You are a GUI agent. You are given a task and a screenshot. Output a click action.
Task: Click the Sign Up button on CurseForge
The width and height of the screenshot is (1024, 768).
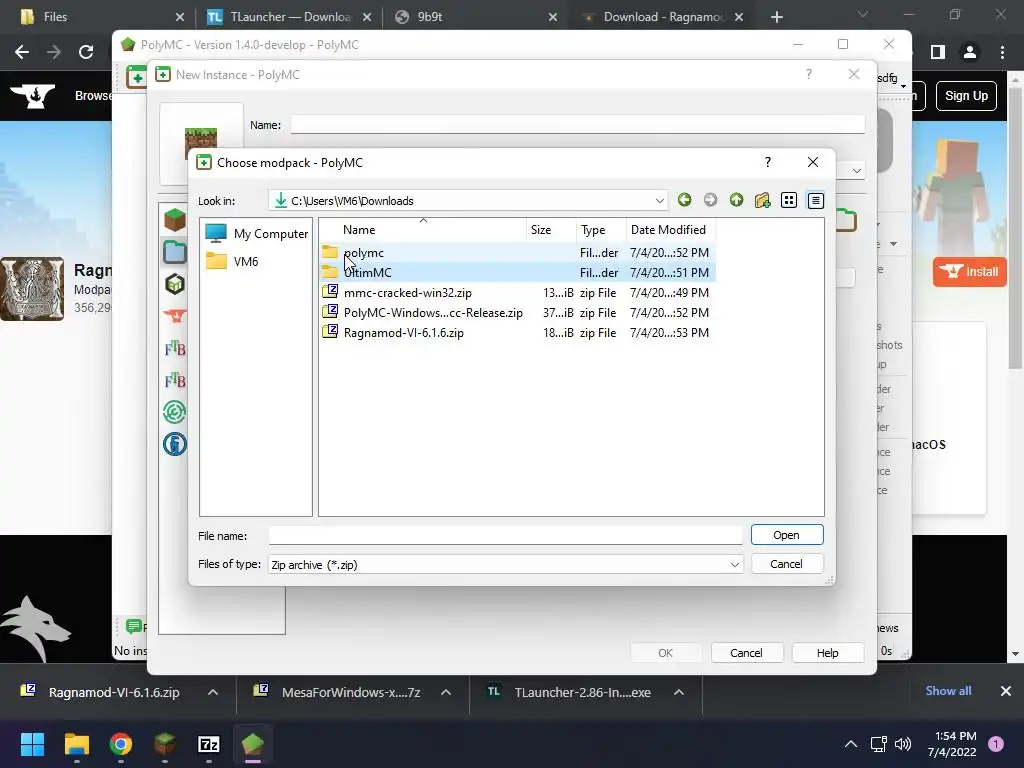[x=967, y=95]
